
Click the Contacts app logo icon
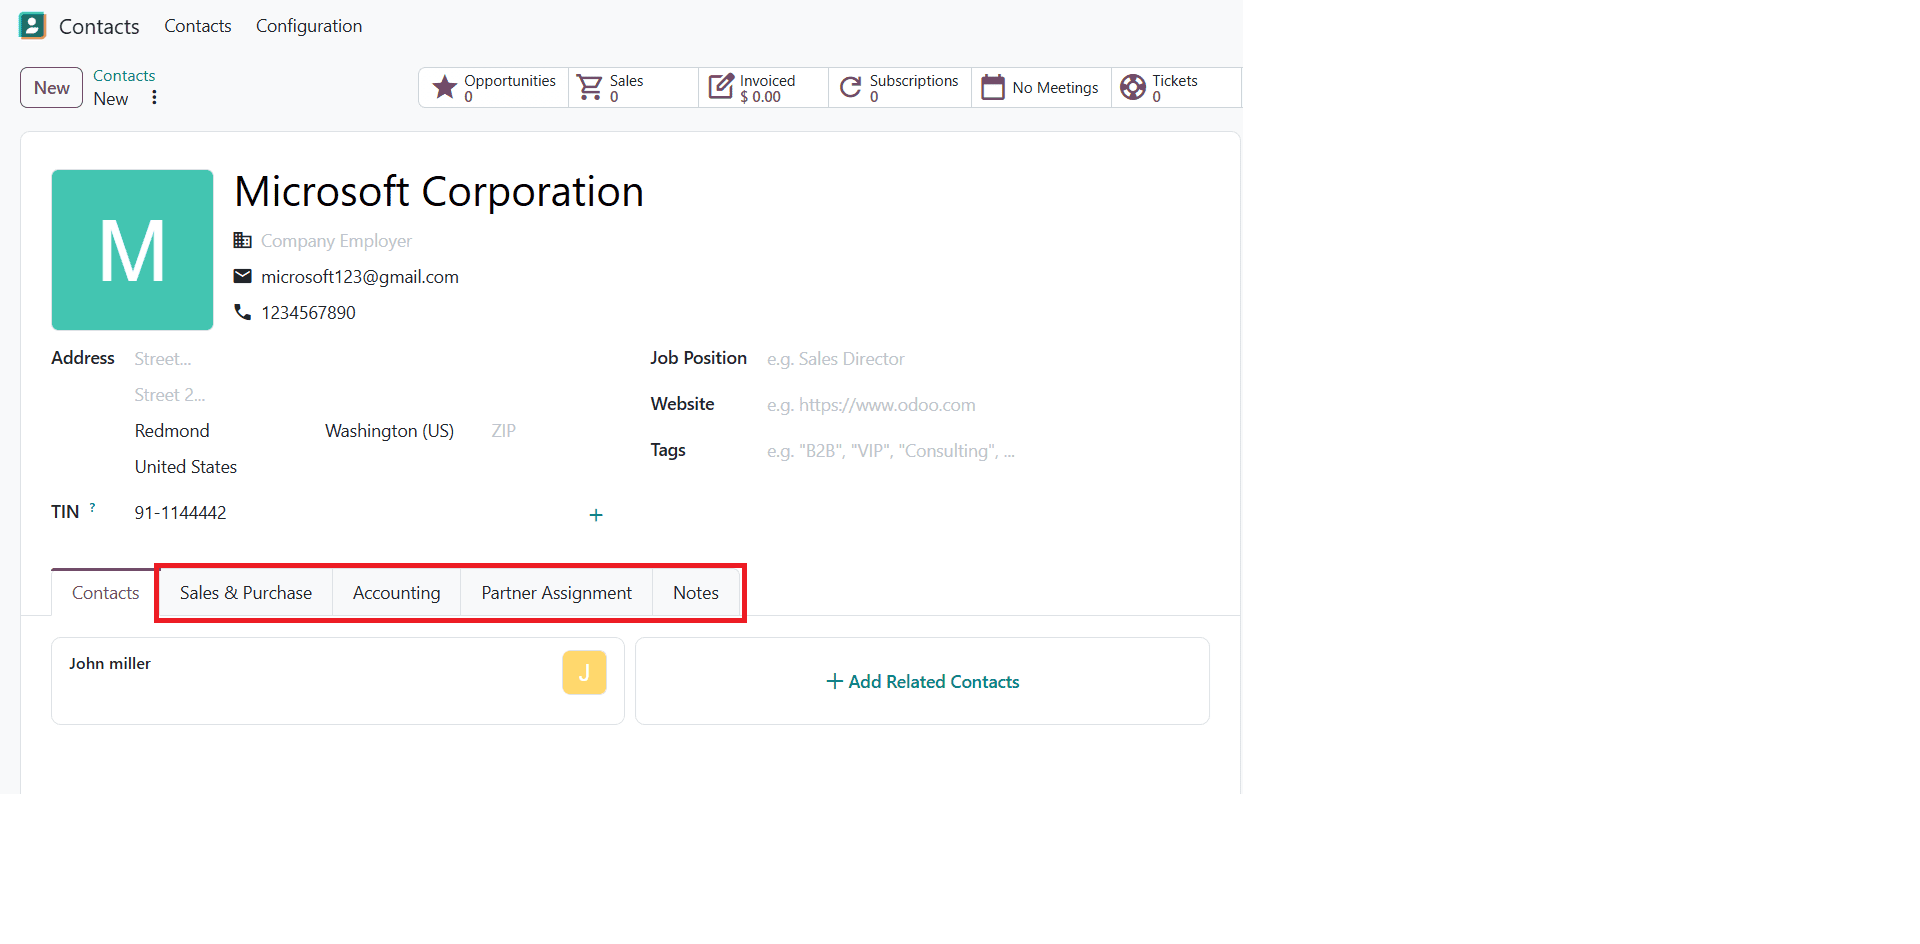pyautogui.click(x=32, y=26)
